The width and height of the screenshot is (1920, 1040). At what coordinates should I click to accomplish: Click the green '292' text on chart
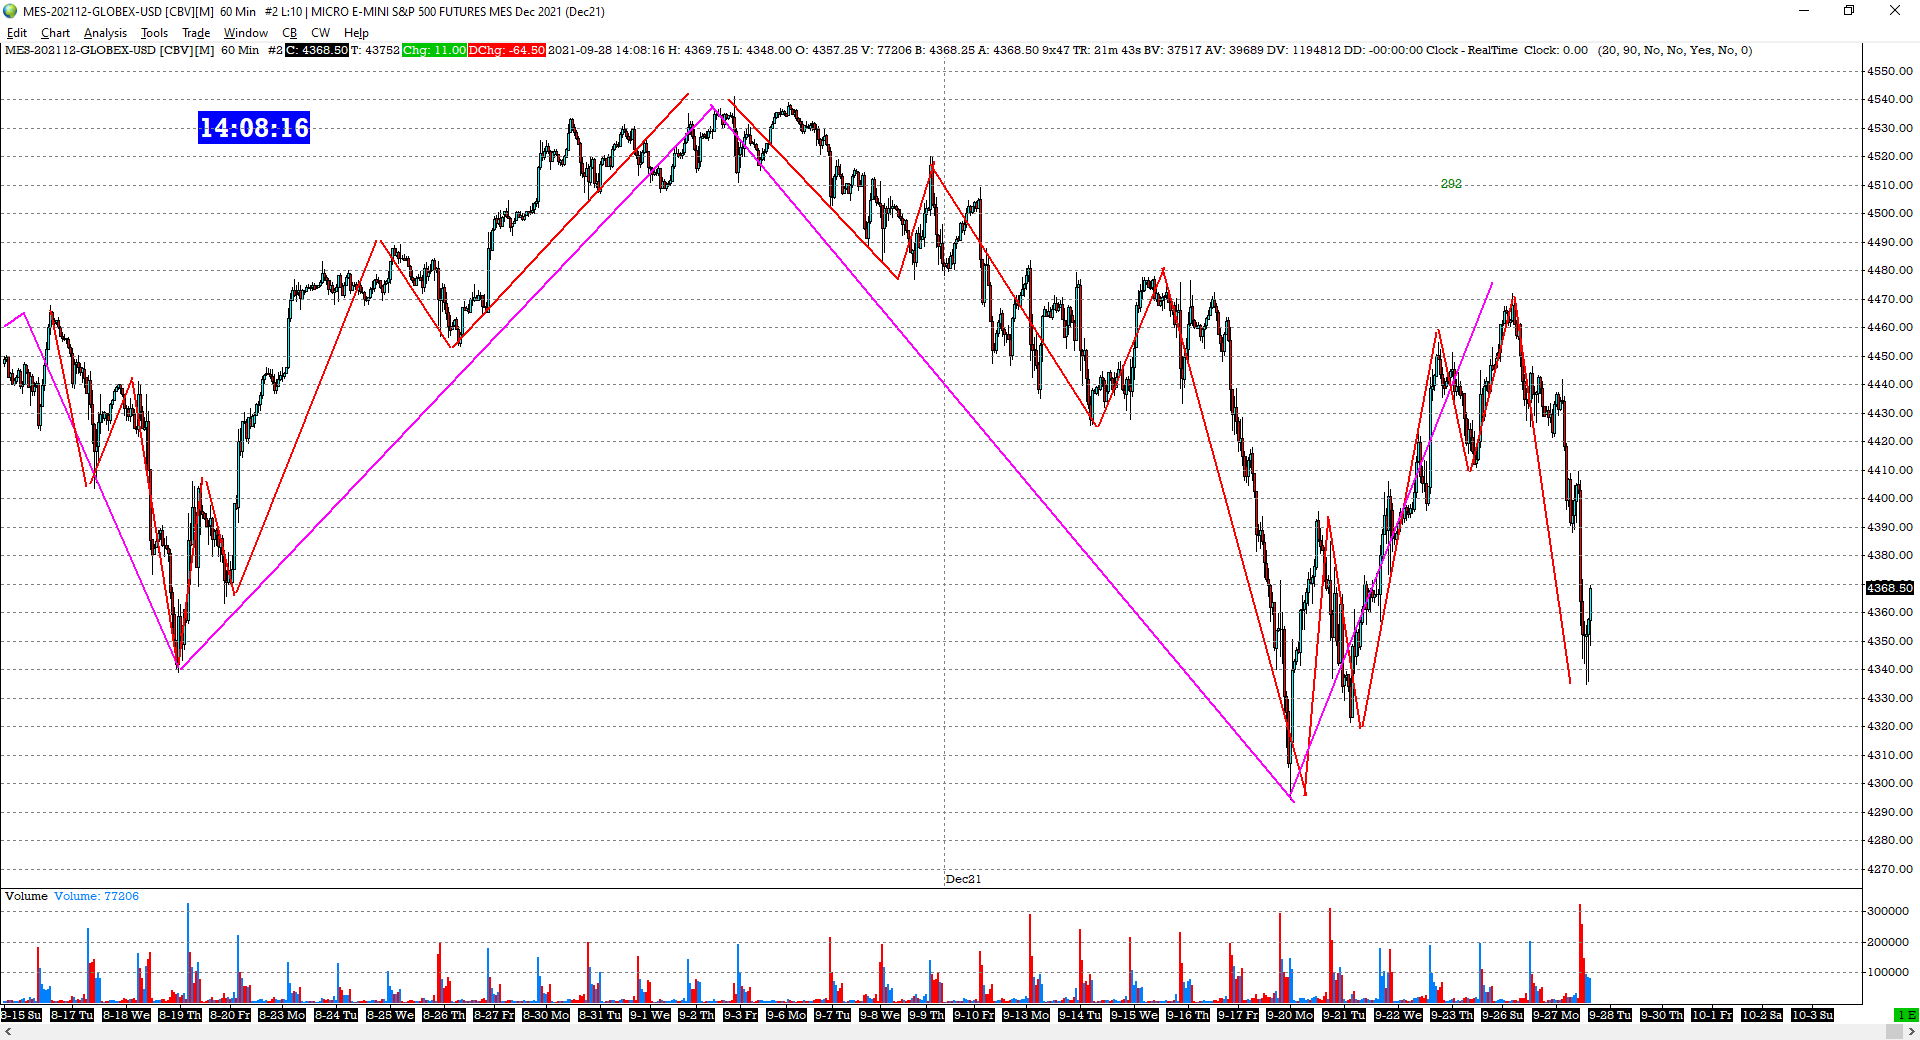tap(1451, 184)
